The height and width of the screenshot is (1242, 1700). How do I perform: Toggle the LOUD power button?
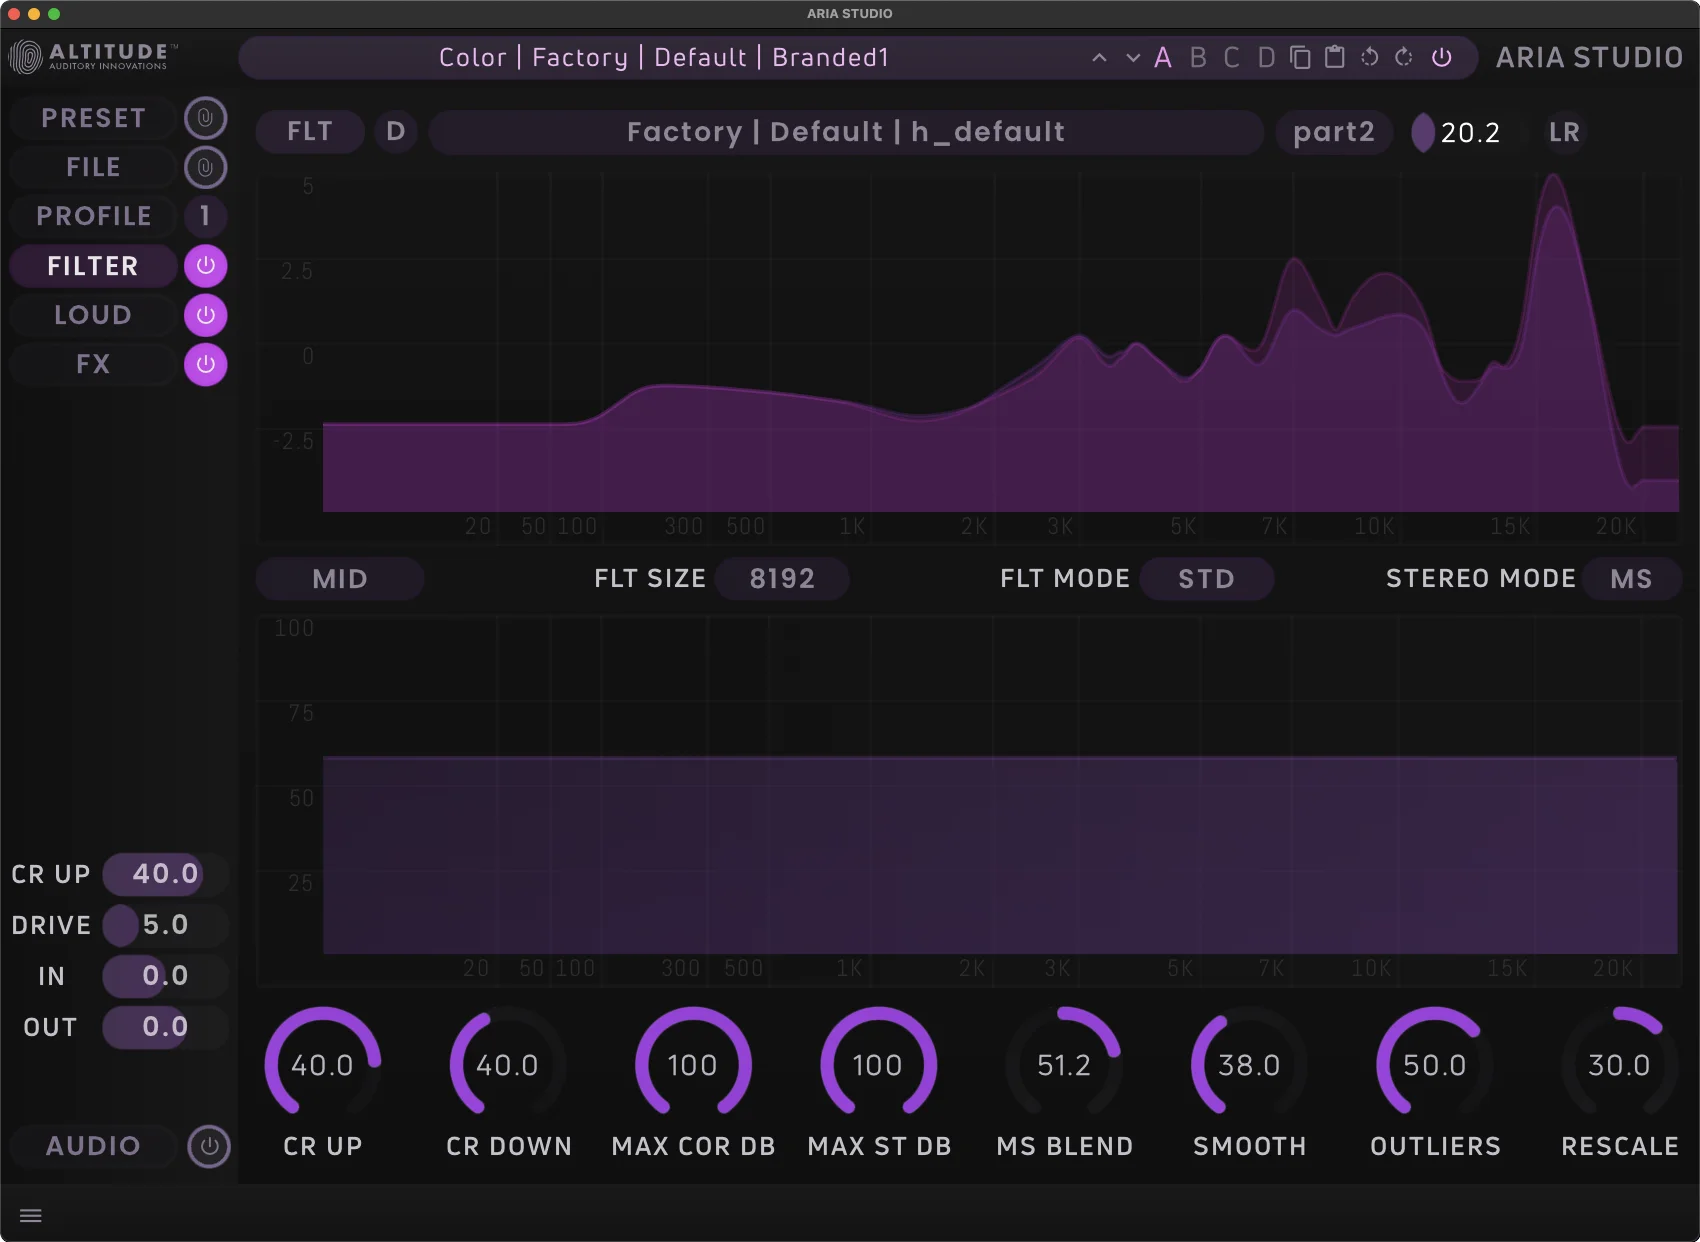[x=205, y=315]
